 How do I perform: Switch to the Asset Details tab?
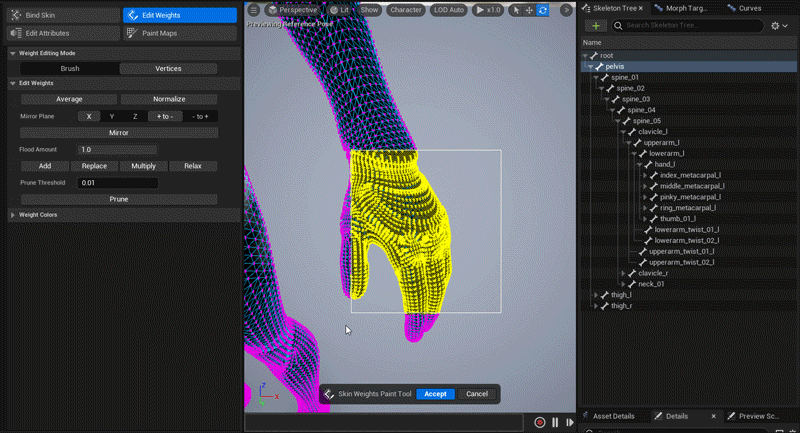tap(608, 416)
